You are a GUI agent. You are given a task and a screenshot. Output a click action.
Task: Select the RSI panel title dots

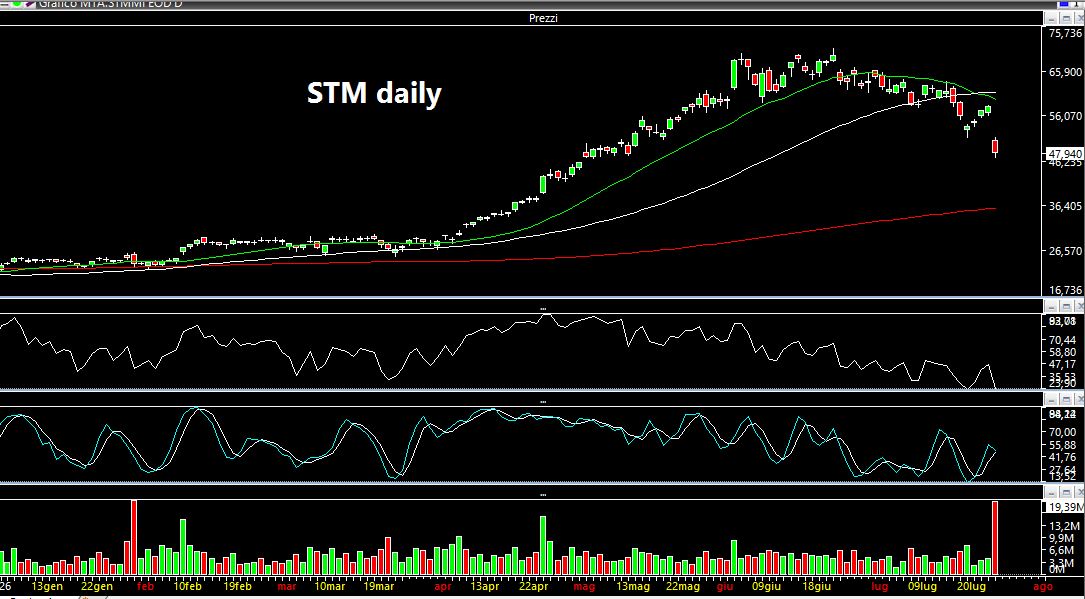[543, 308]
